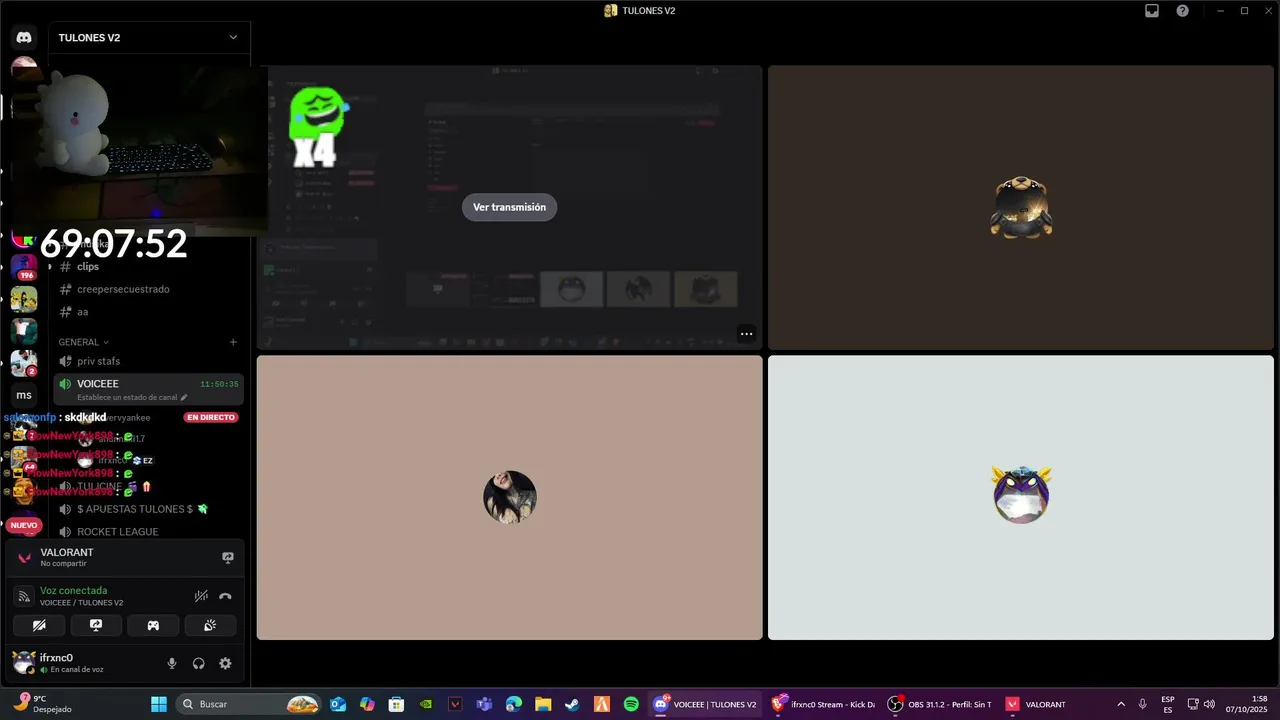The height and width of the screenshot is (720, 1280).
Task: Create channel in GENERAL category
Action: 233,342
